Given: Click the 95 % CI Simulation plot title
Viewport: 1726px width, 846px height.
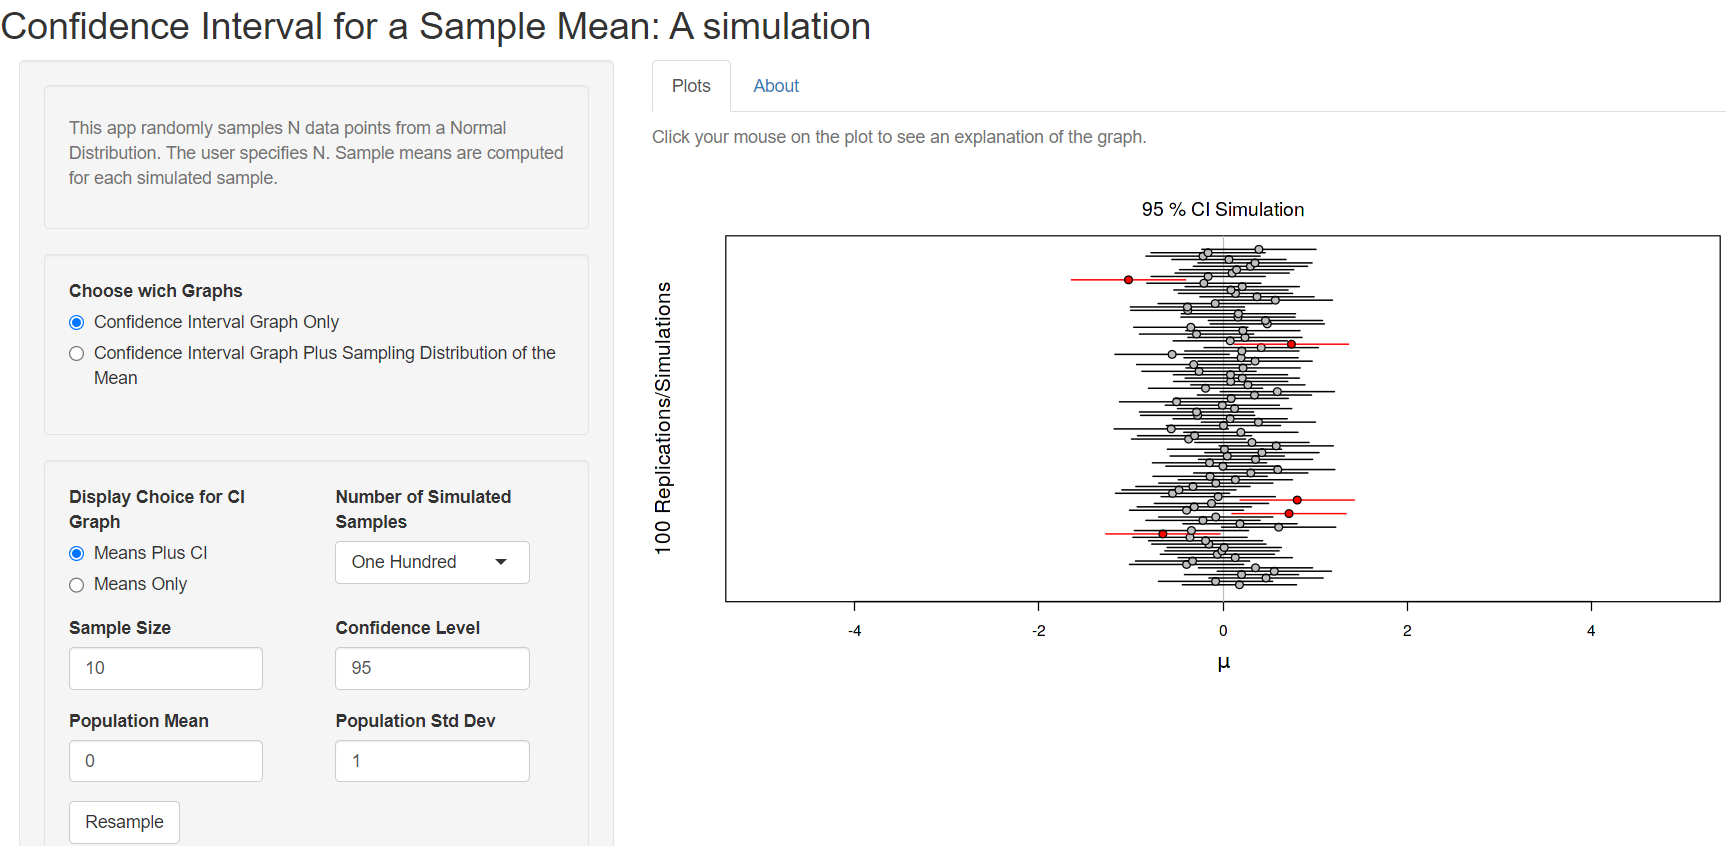Looking at the screenshot, I should pos(1222,210).
